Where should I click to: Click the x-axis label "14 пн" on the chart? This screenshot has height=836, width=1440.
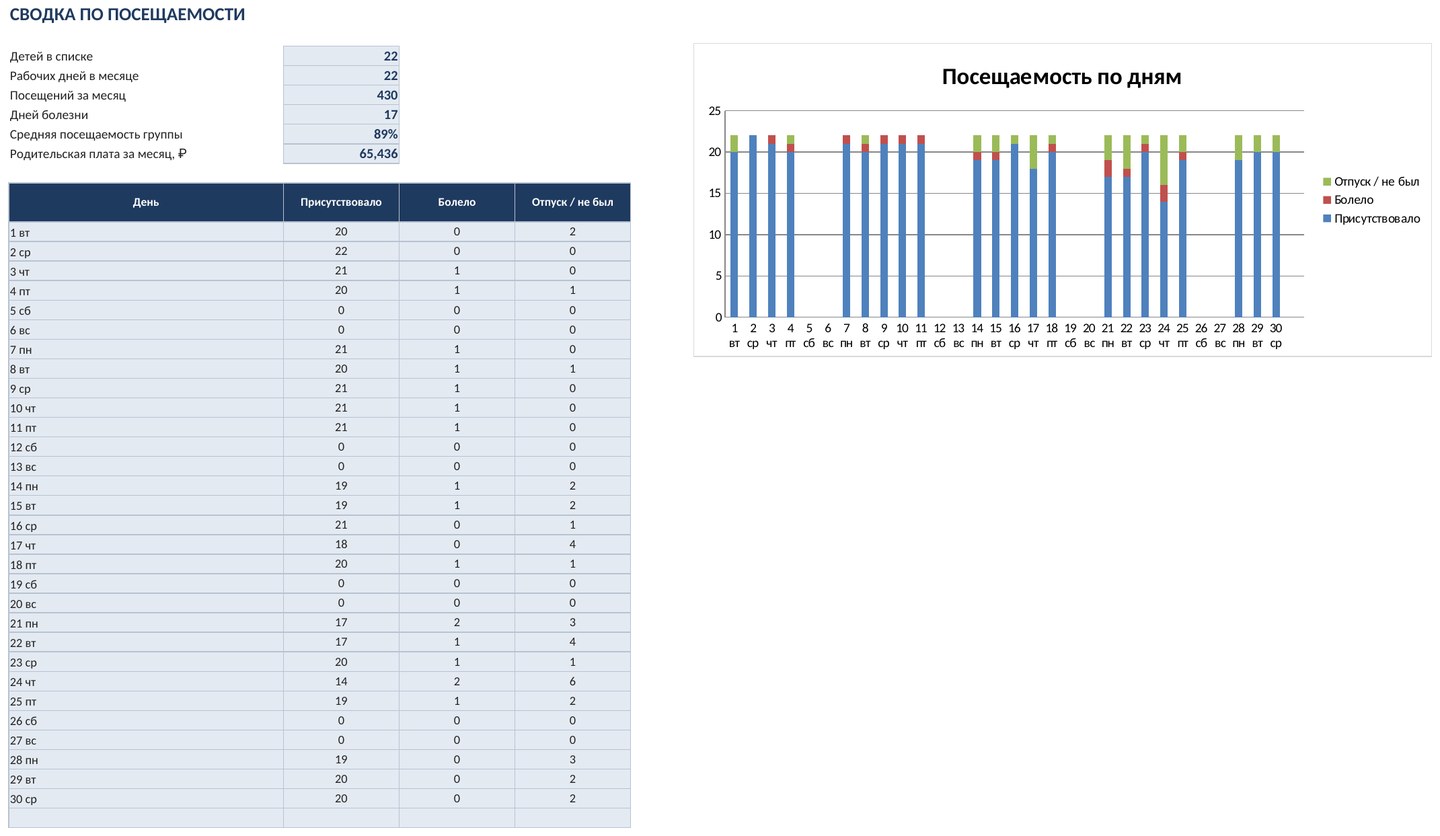click(x=977, y=335)
